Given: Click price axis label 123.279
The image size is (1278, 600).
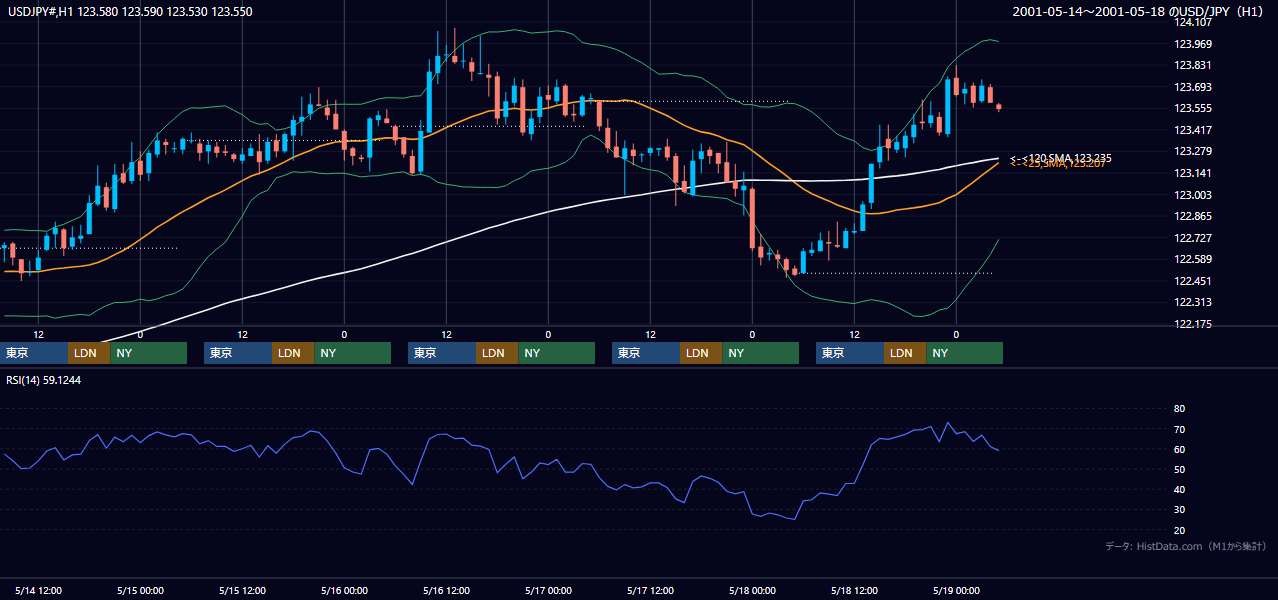Looking at the screenshot, I should (1193, 151).
